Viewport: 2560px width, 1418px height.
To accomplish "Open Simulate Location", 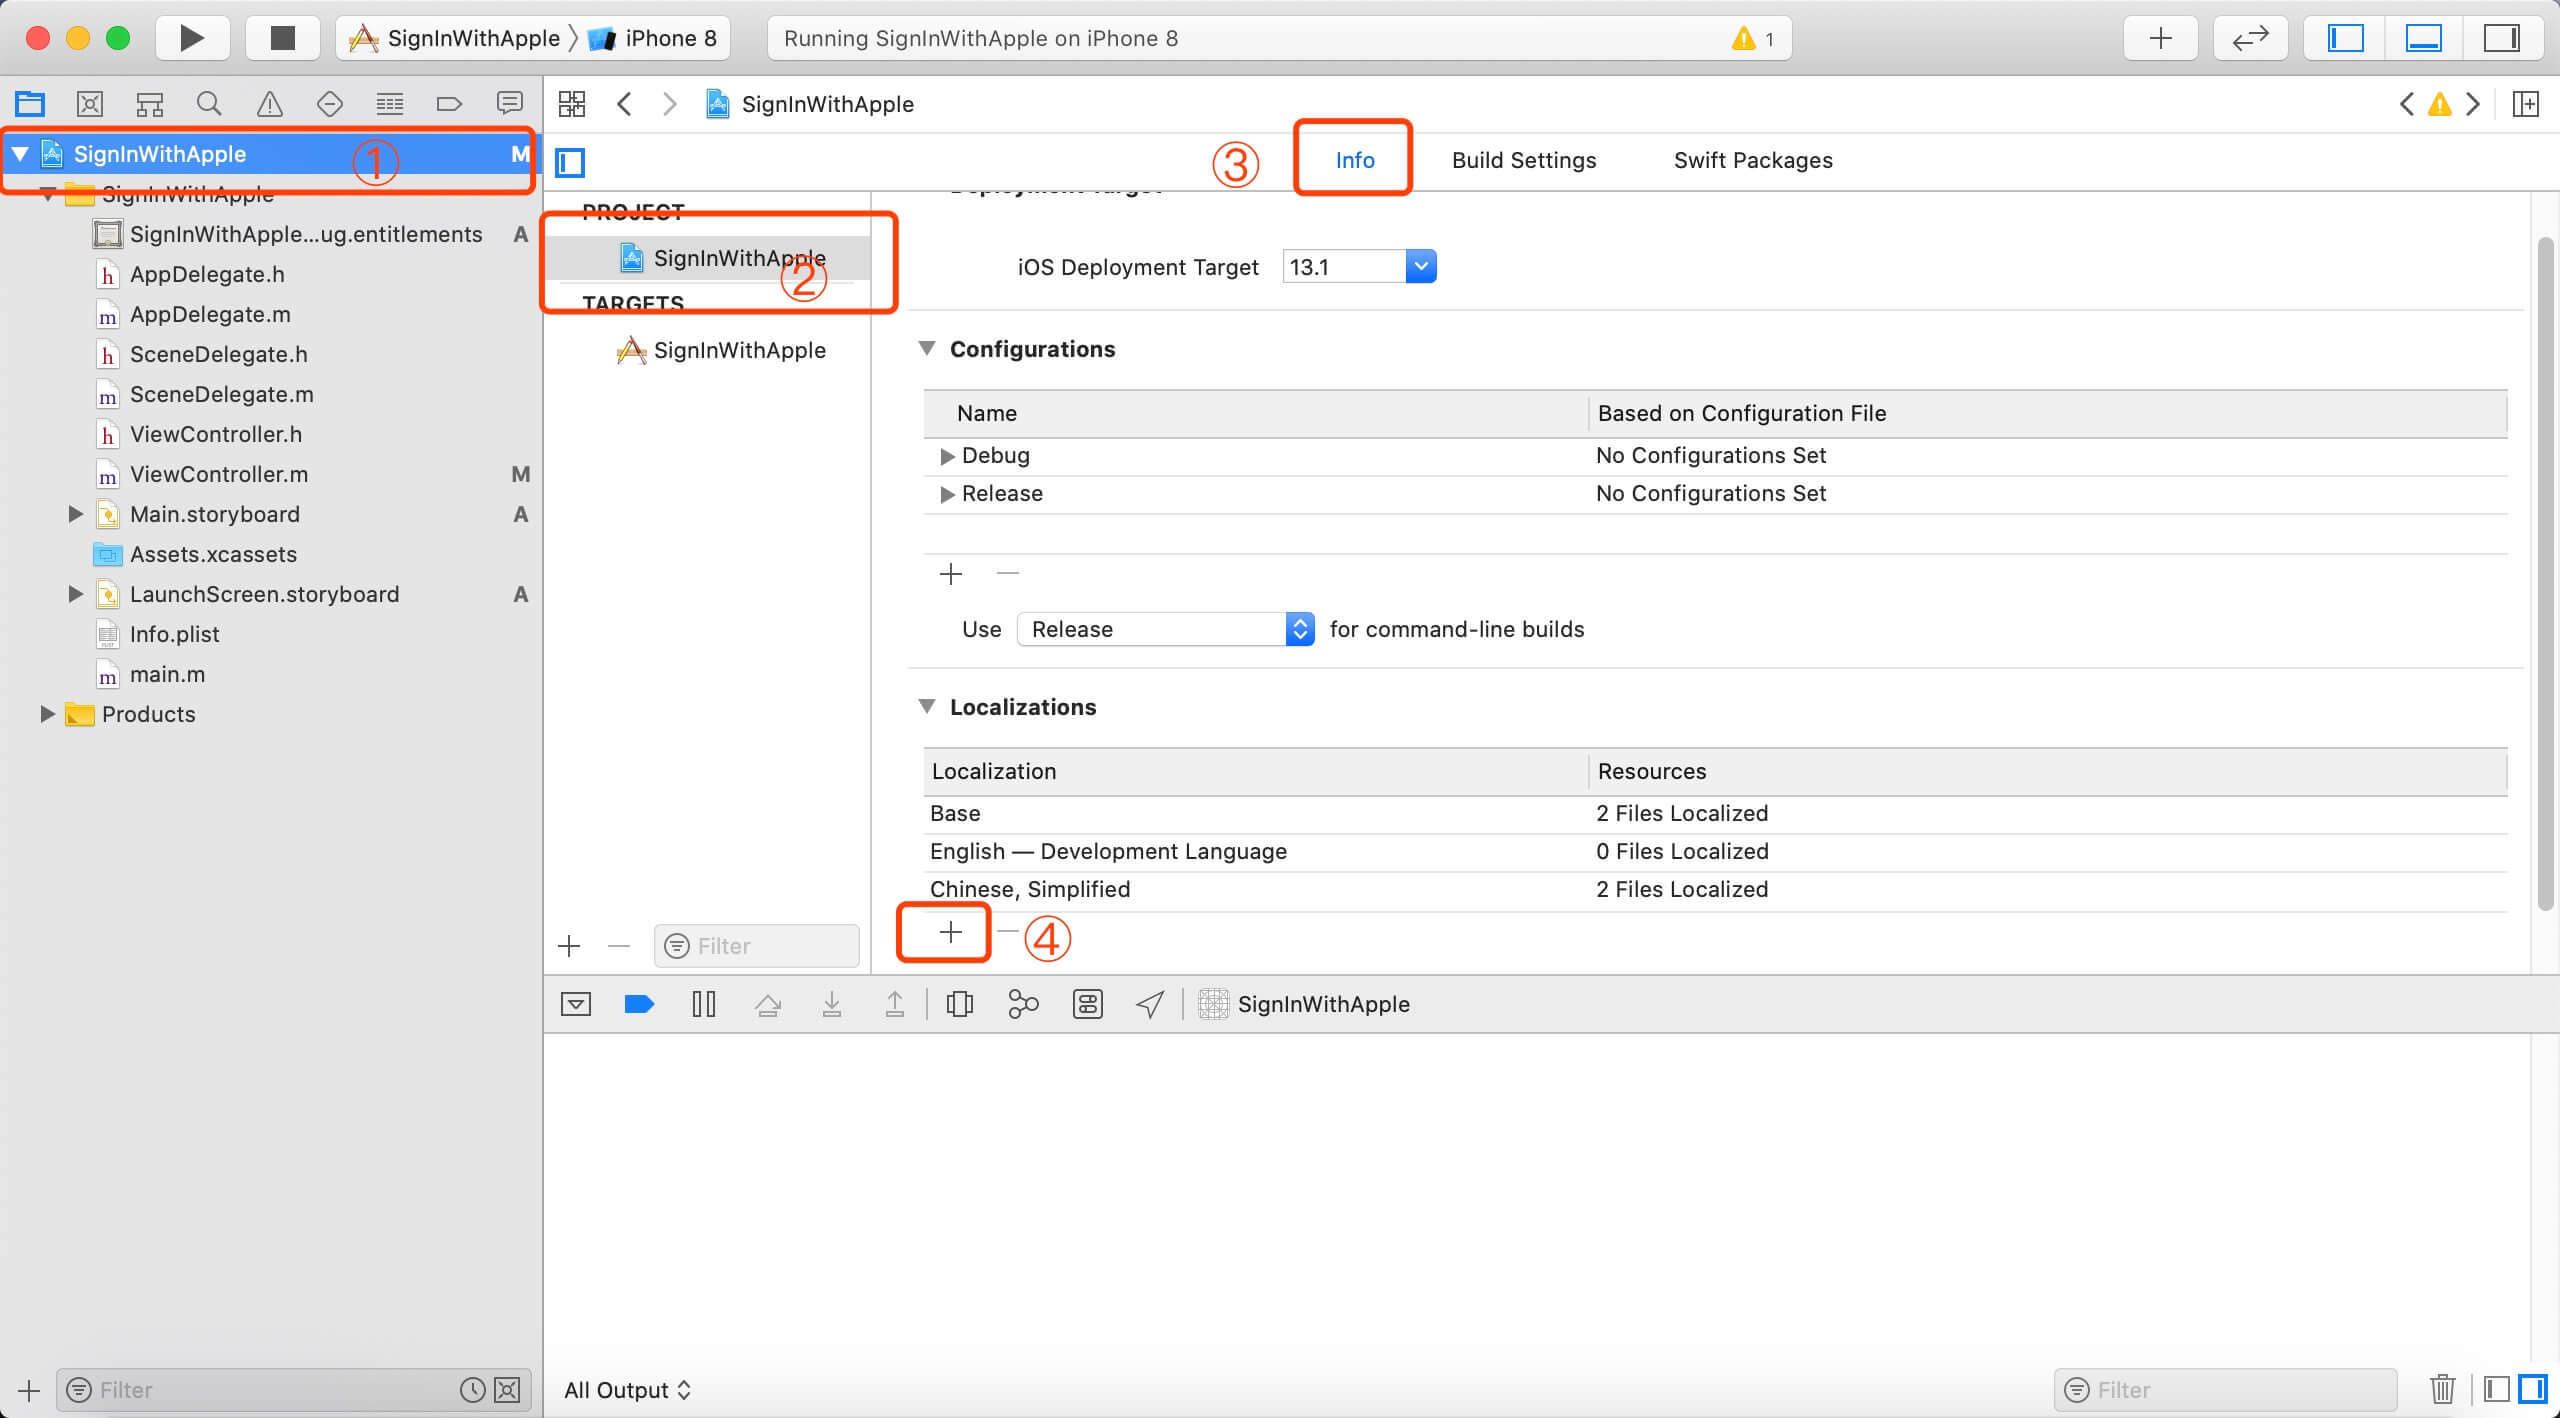I will tap(1150, 1004).
